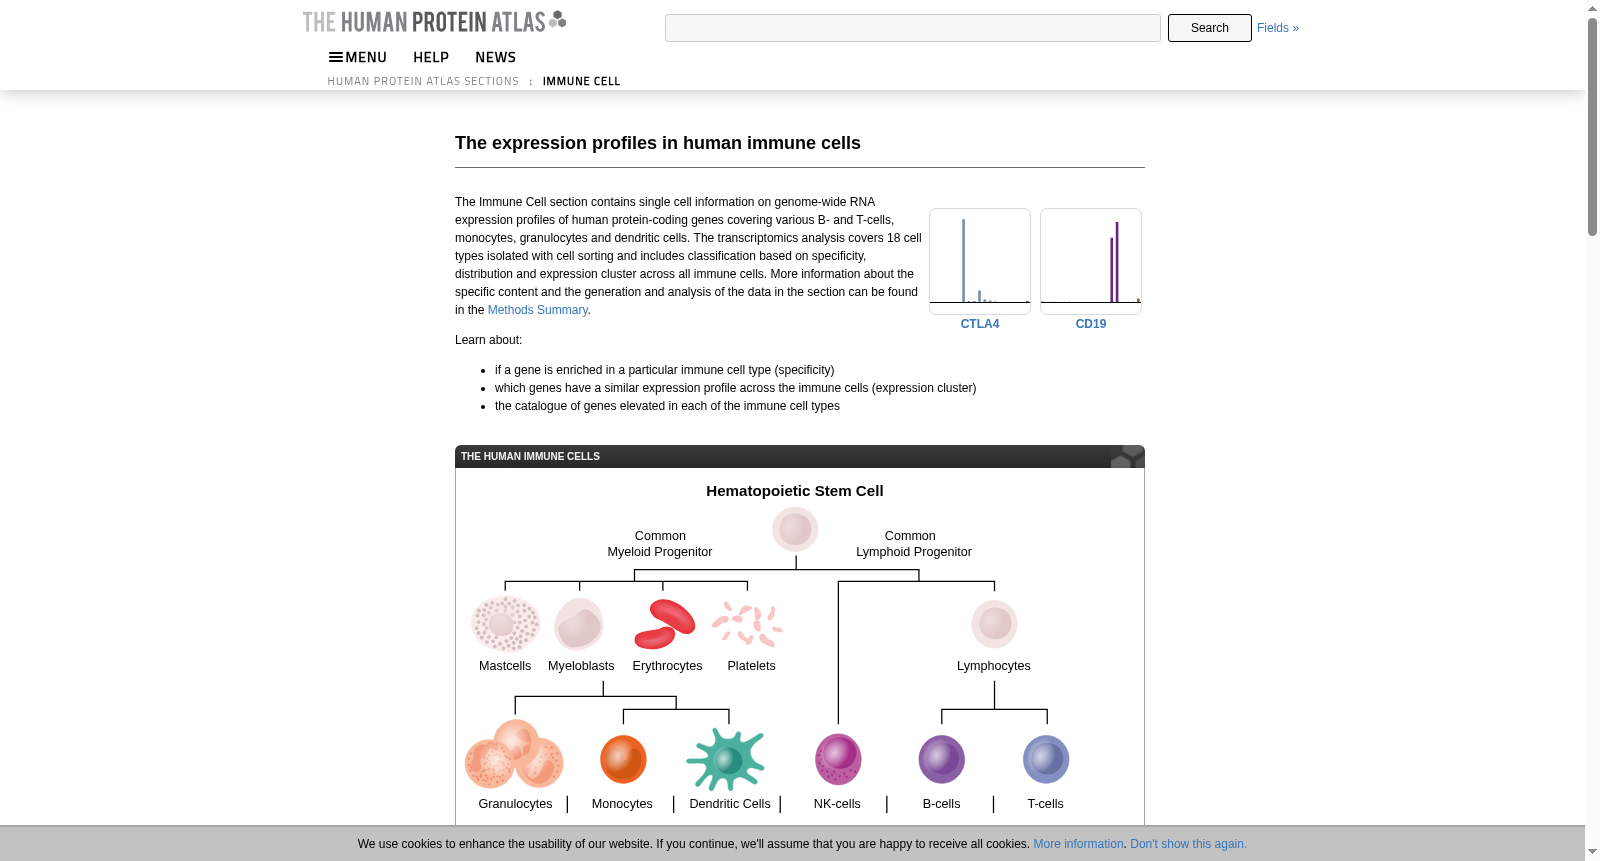Open the teal Dendritic Cells icon
The image size is (1600, 861).
[x=726, y=759]
